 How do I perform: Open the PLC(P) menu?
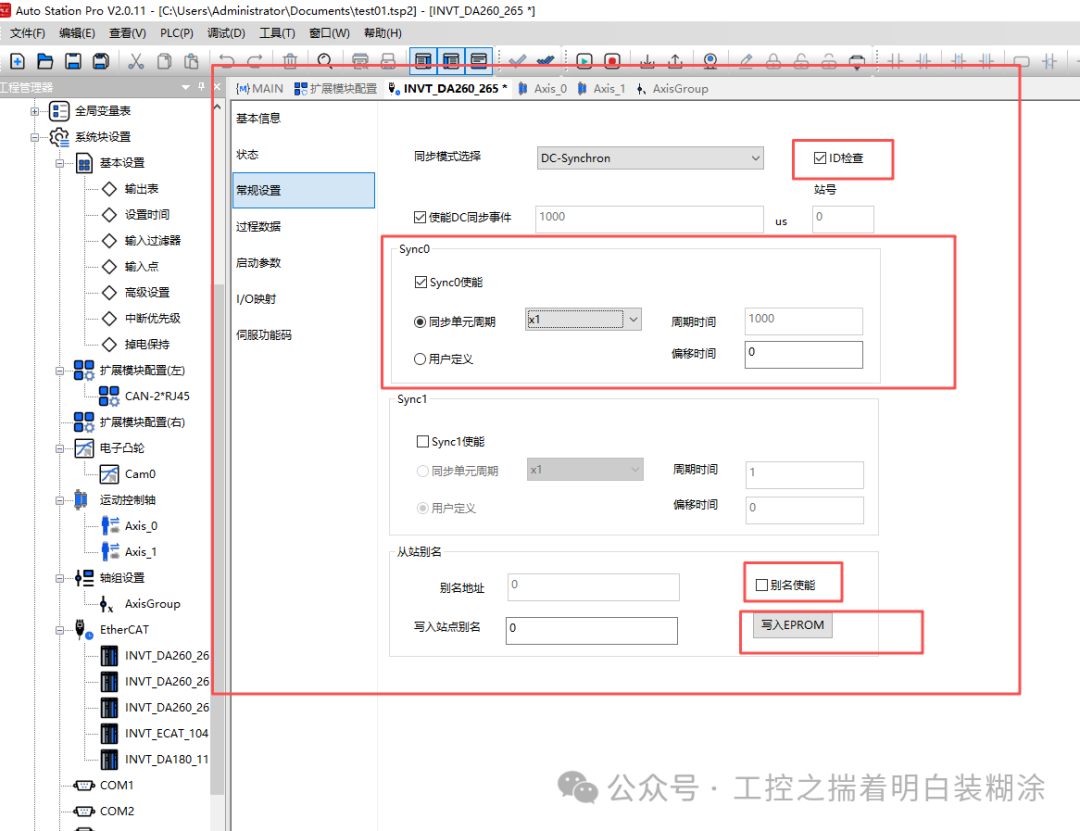(x=176, y=33)
